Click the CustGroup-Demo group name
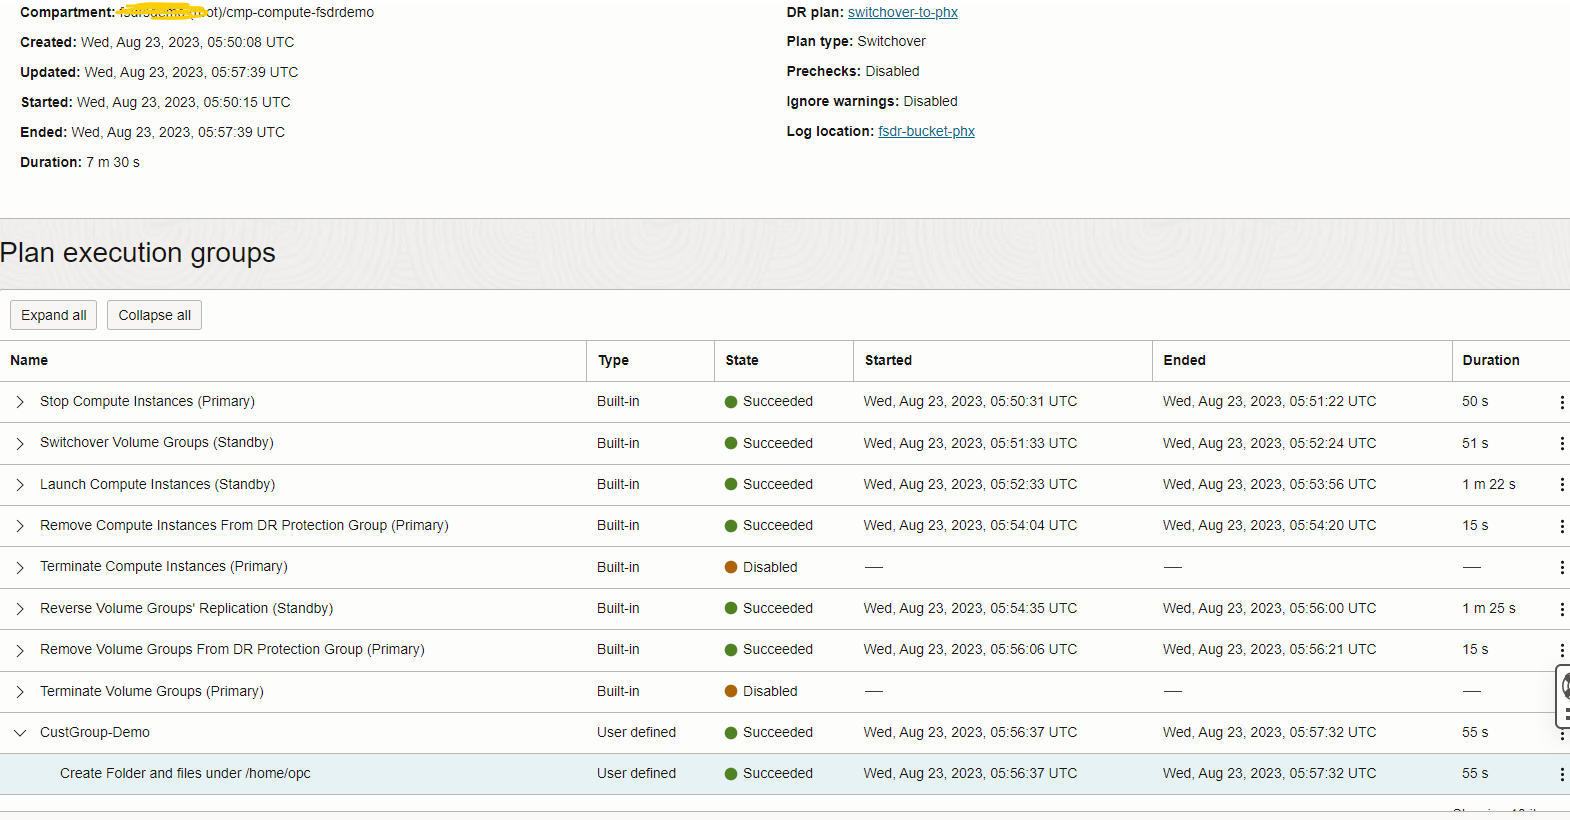Viewport: 1570px width, 820px height. click(x=95, y=732)
